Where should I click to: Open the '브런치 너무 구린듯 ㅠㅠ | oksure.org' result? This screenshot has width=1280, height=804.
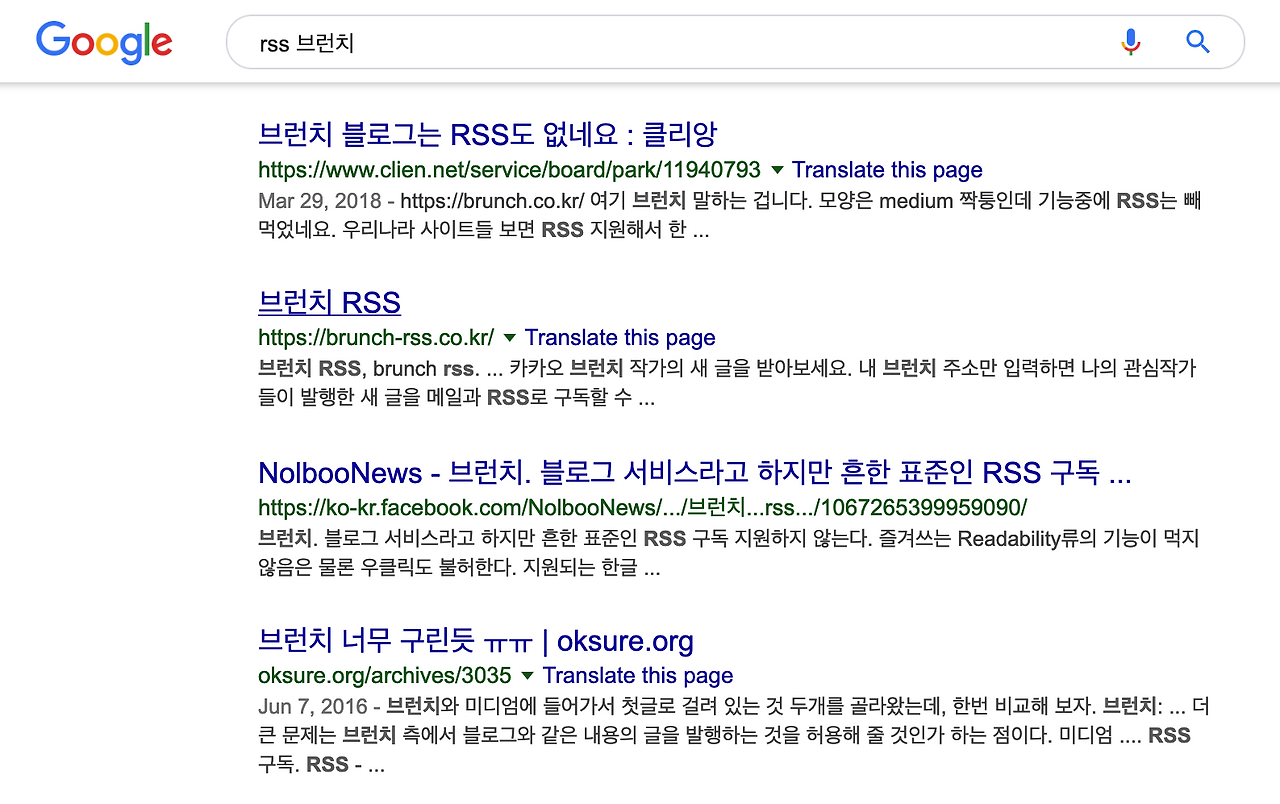[476, 640]
